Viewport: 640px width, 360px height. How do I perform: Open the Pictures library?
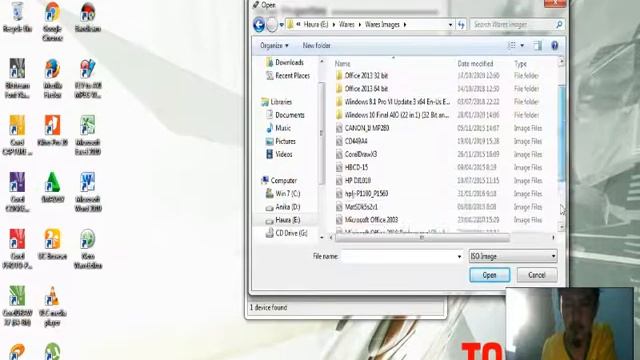click(x=280, y=141)
